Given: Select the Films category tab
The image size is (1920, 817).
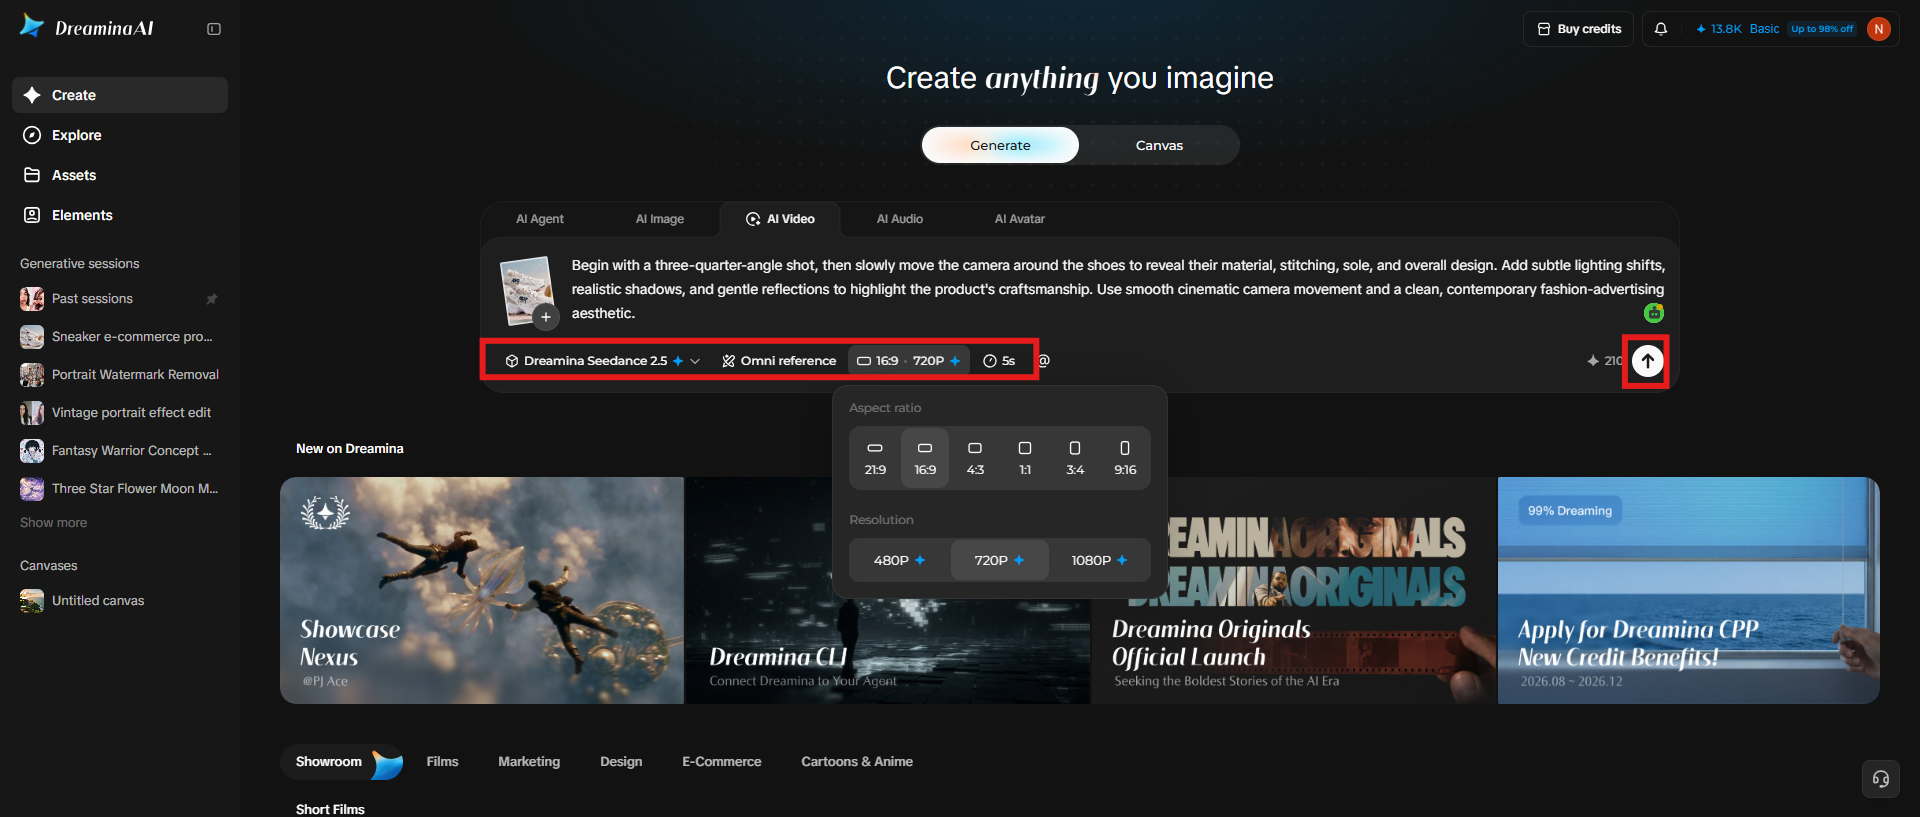Looking at the screenshot, I should (x=442, y=762).
